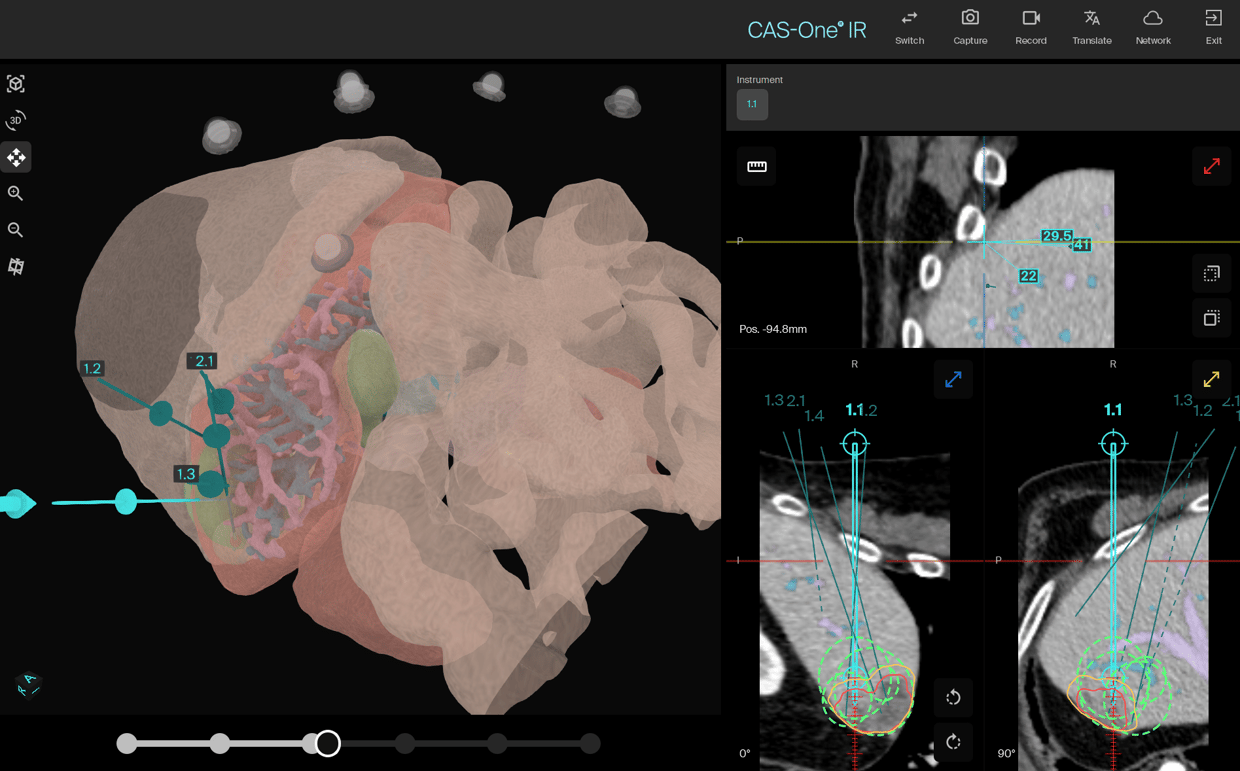The image size is (1240, 771).
Task: Exit the application
Action: 1213,27
